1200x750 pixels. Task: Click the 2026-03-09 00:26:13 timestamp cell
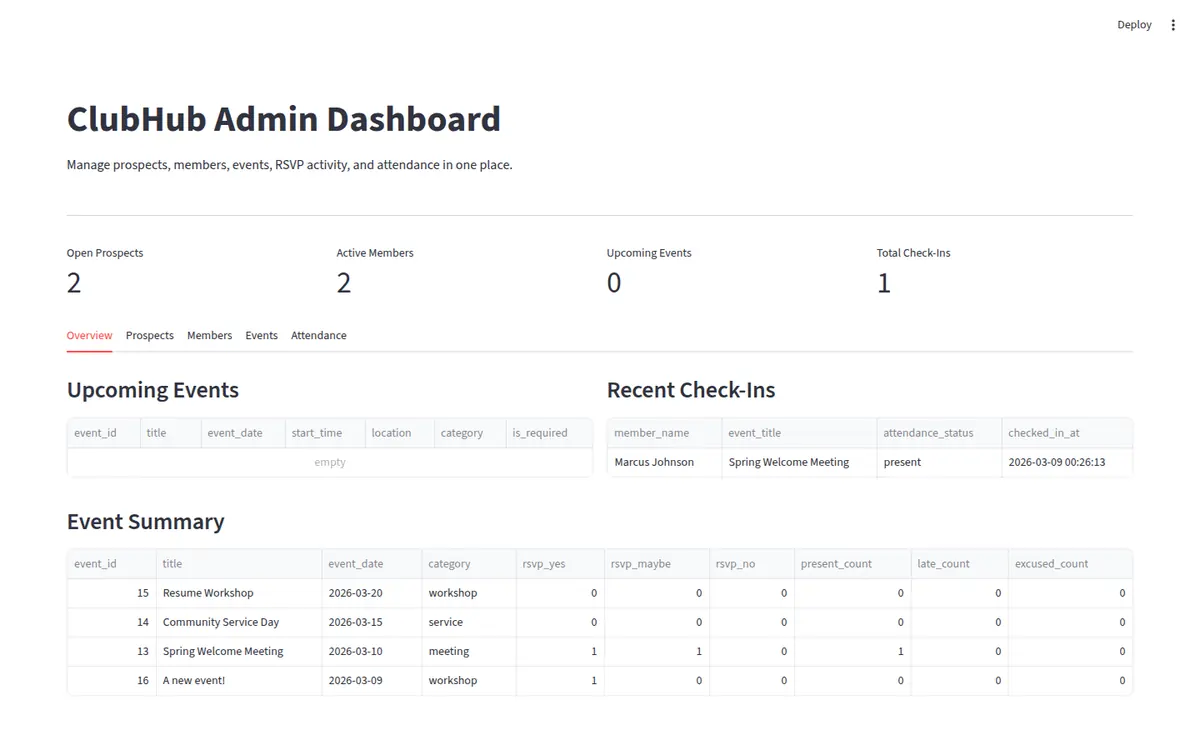tap(1067, 462)
